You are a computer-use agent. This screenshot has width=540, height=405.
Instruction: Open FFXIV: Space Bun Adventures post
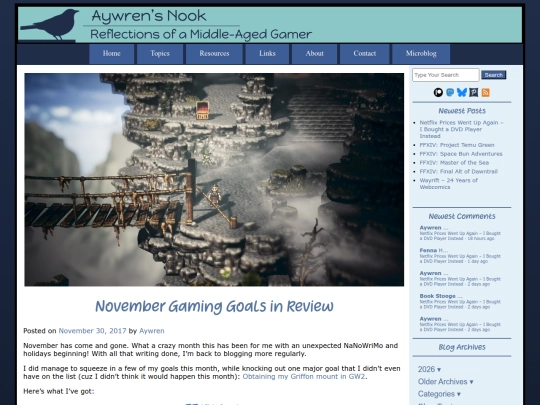[461, 154]
